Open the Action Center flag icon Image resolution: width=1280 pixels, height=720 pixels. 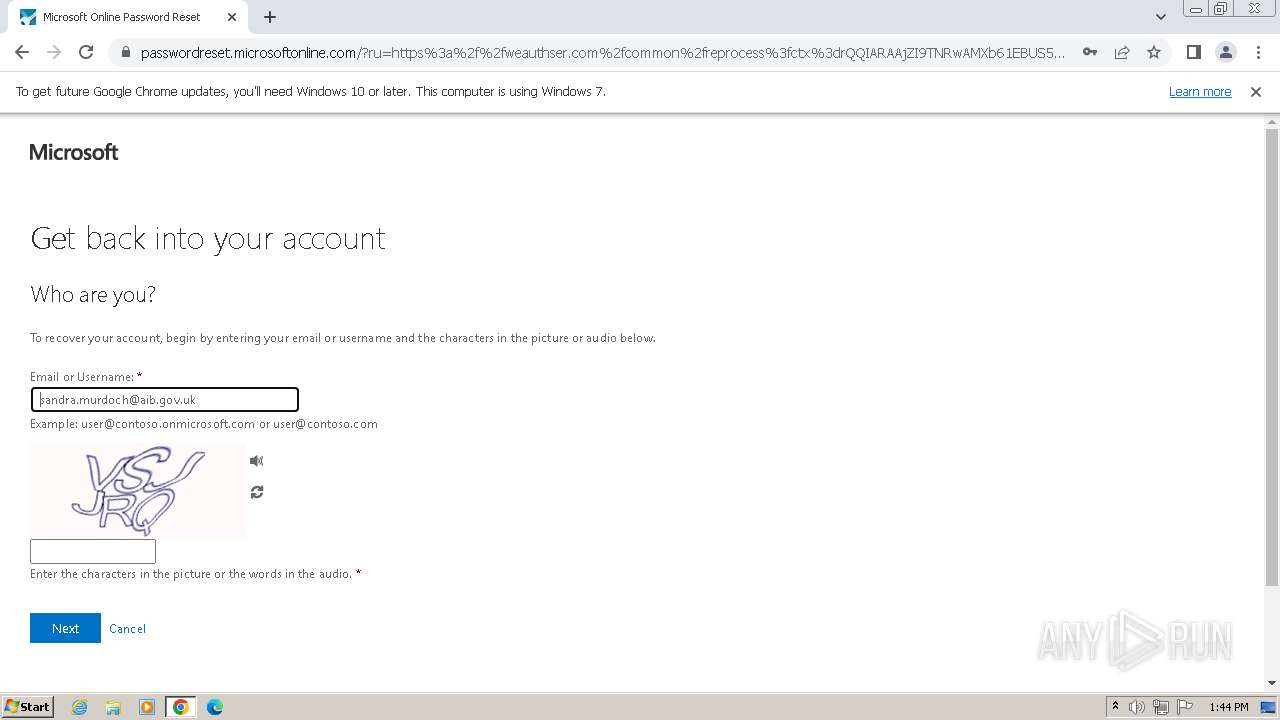tap(1185, 707)
